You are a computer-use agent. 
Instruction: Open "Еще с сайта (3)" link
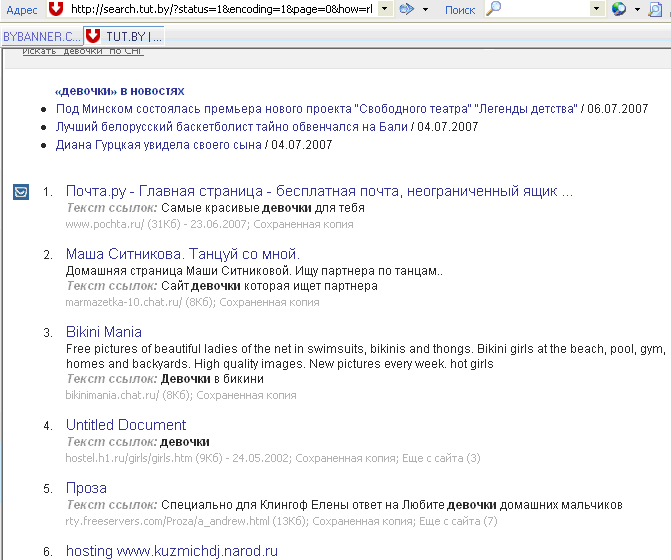point(441,458)
